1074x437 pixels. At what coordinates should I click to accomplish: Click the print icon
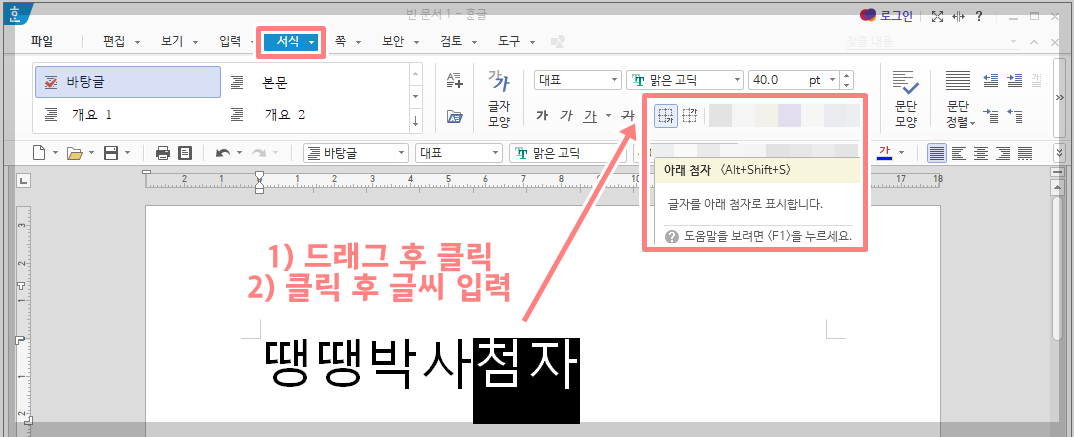coord(163,153)
